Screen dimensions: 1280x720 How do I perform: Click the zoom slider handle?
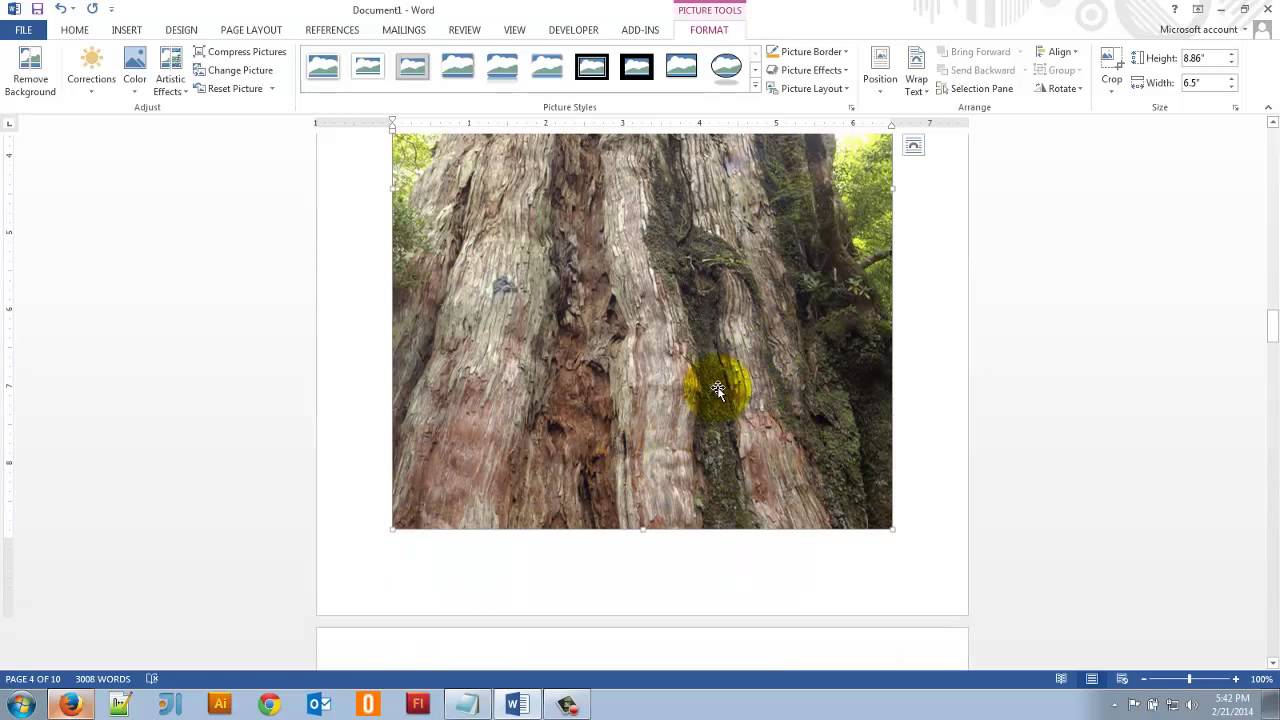tap(1189, 679)
